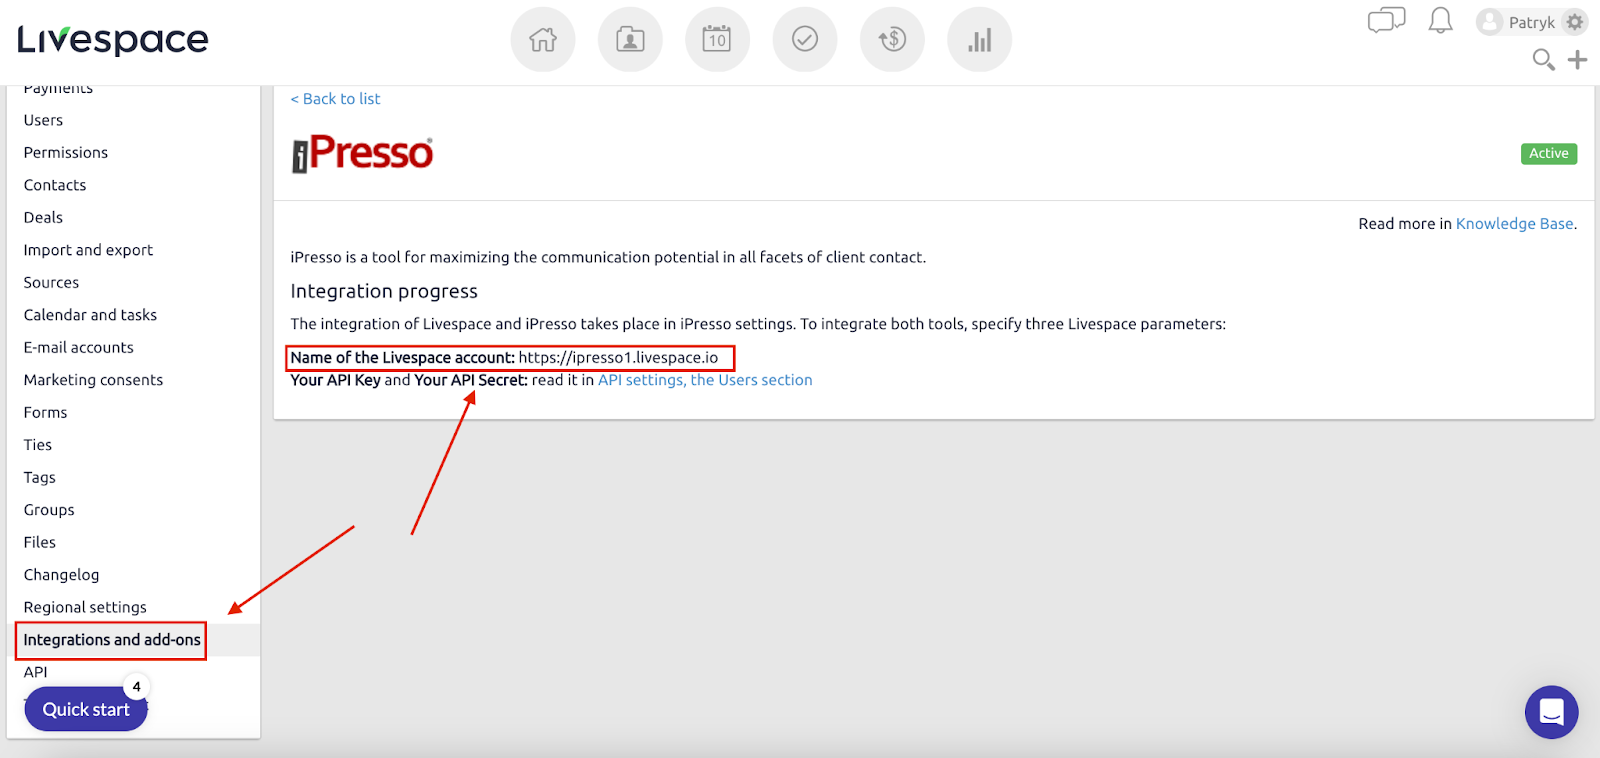This screenshot has height=758, width=1600.
Task: Open API in the sidebar
Action: 36,672
